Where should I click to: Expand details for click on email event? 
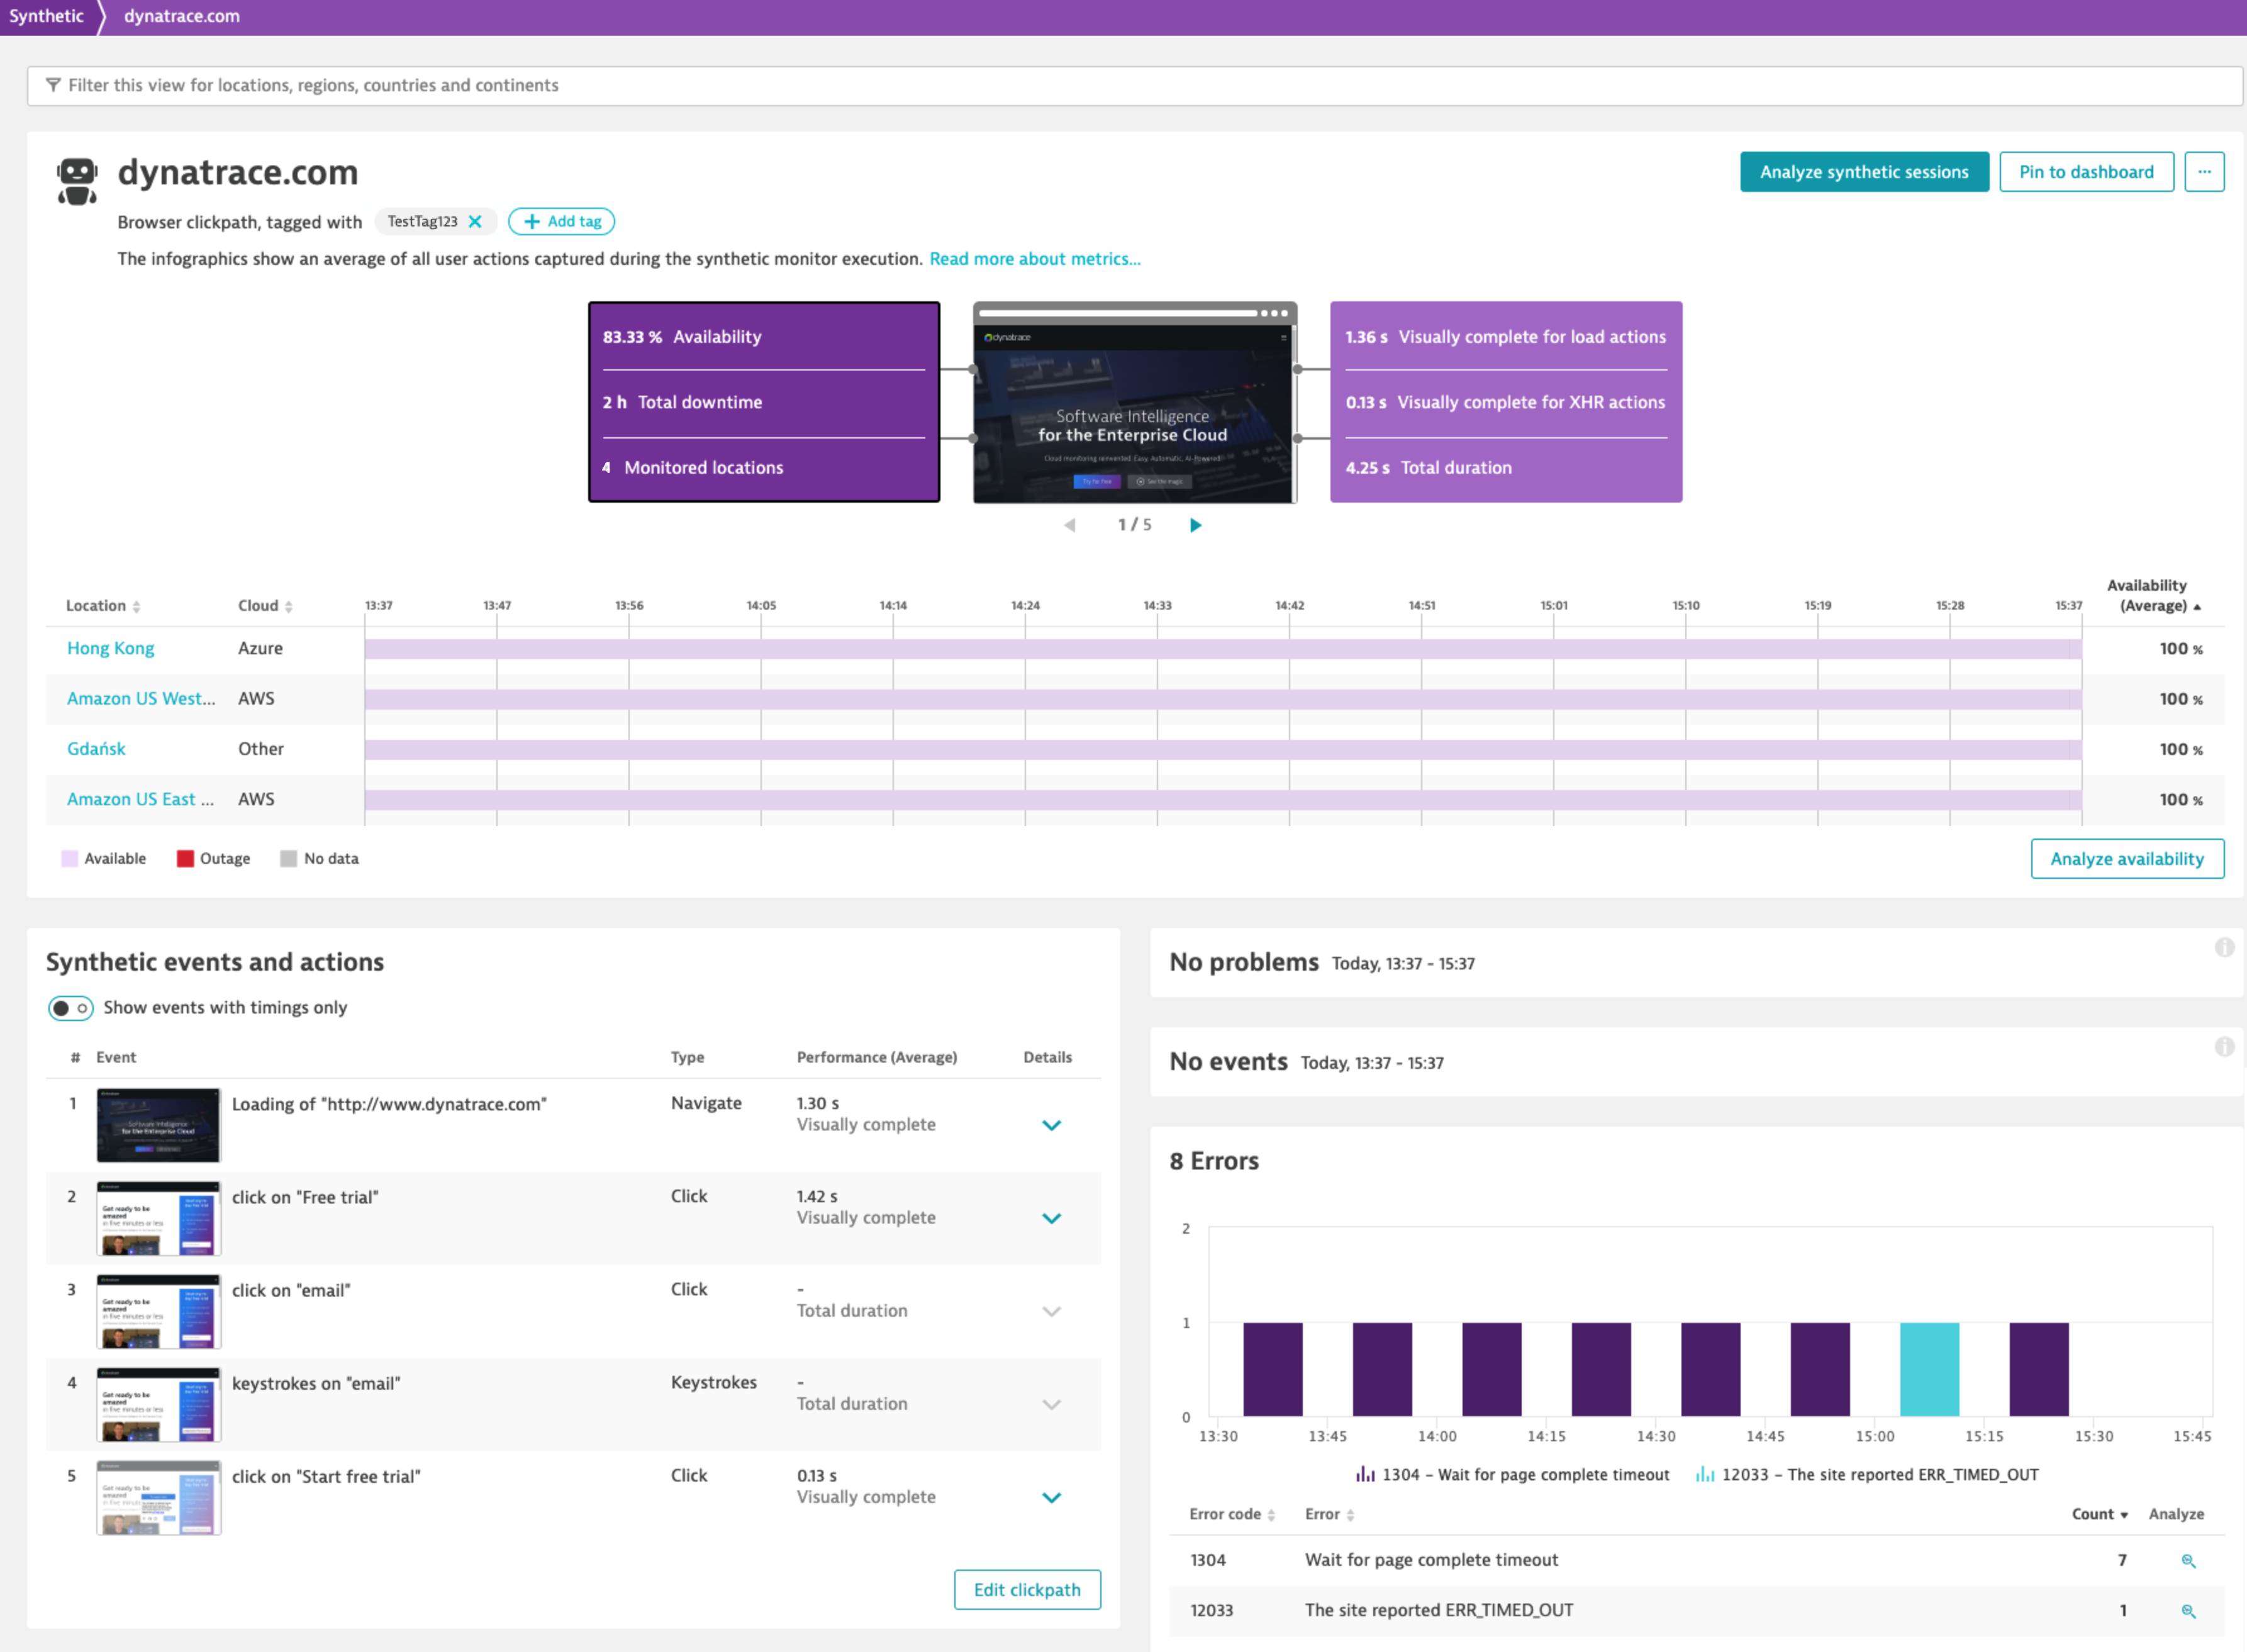1051,1311
